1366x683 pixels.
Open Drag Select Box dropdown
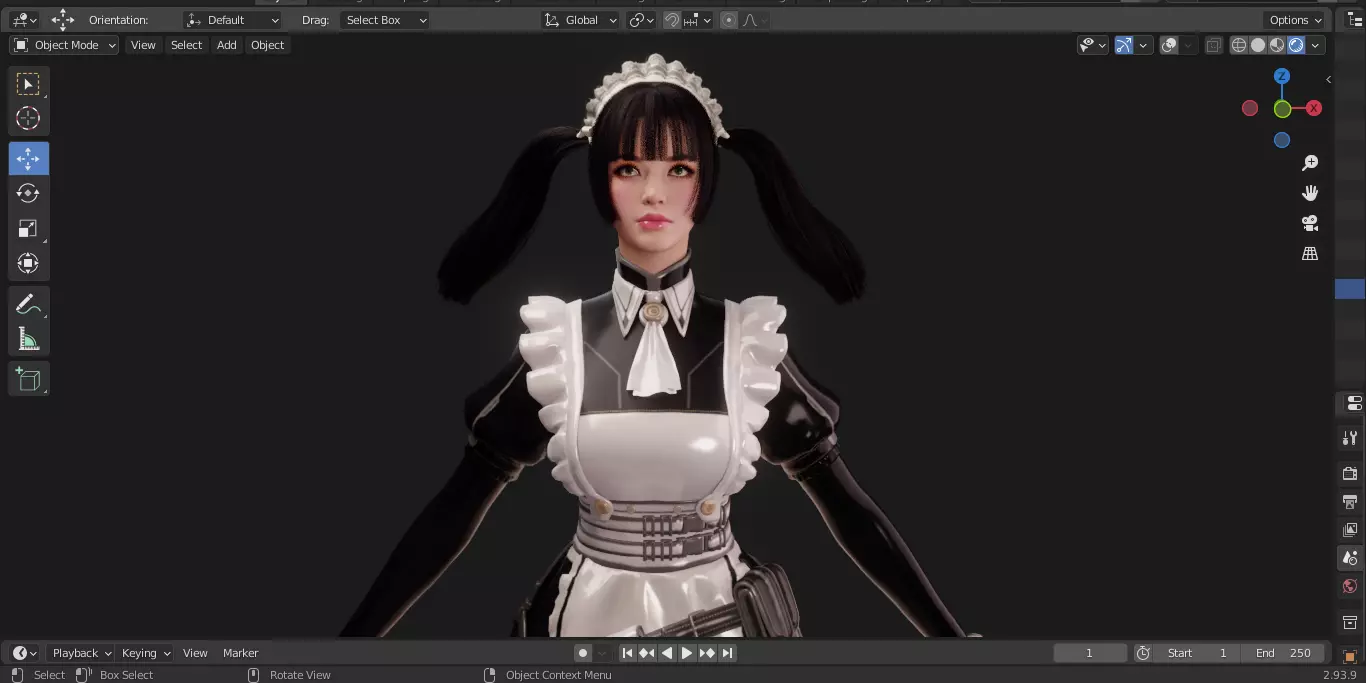tap(384, 20)
